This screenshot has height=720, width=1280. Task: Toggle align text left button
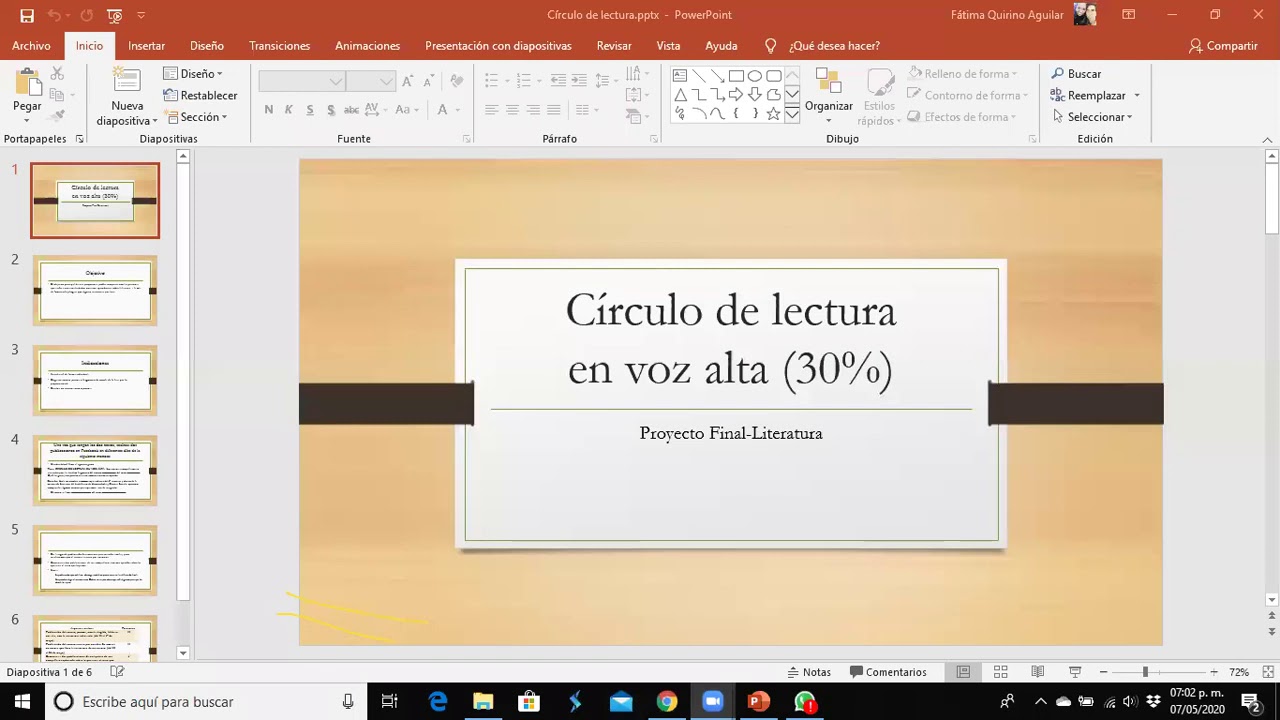pyautogui.click(x=491, y=110)
